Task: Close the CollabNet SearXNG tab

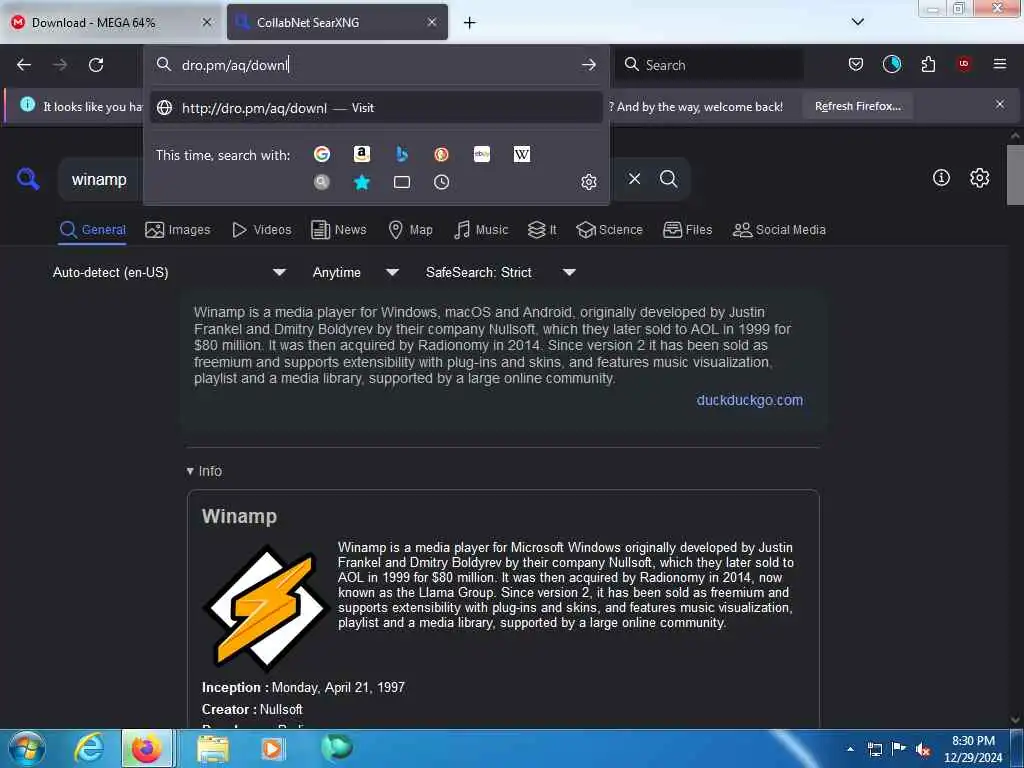Action: pos(432,22)
